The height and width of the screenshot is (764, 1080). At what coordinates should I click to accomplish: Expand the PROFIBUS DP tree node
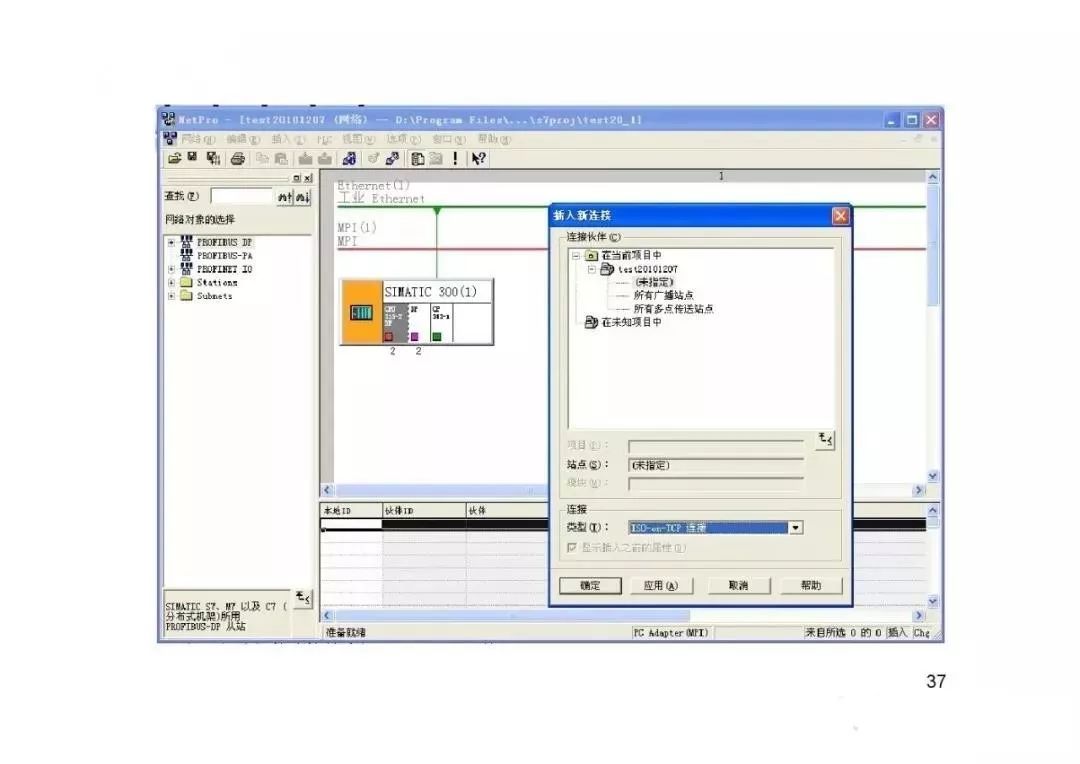pyautogui.click(x=171, y=242)
